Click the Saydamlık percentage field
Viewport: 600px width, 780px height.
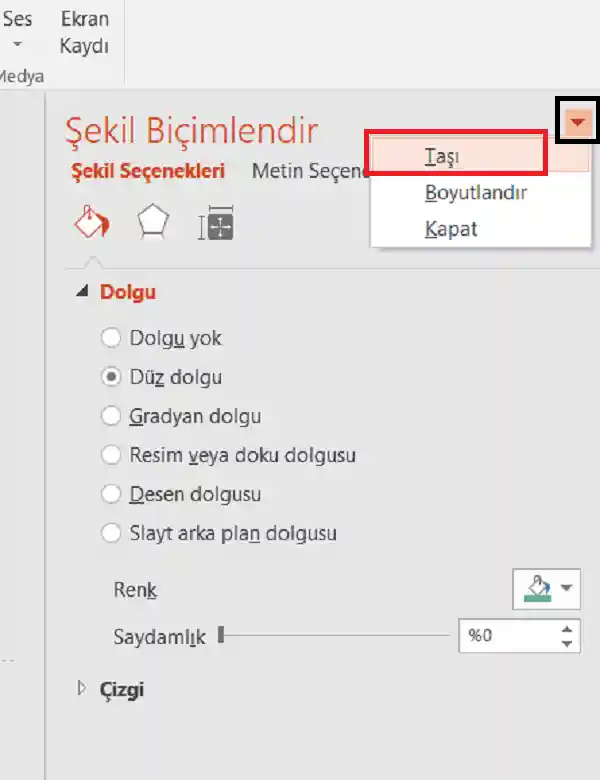click(506, 635)
